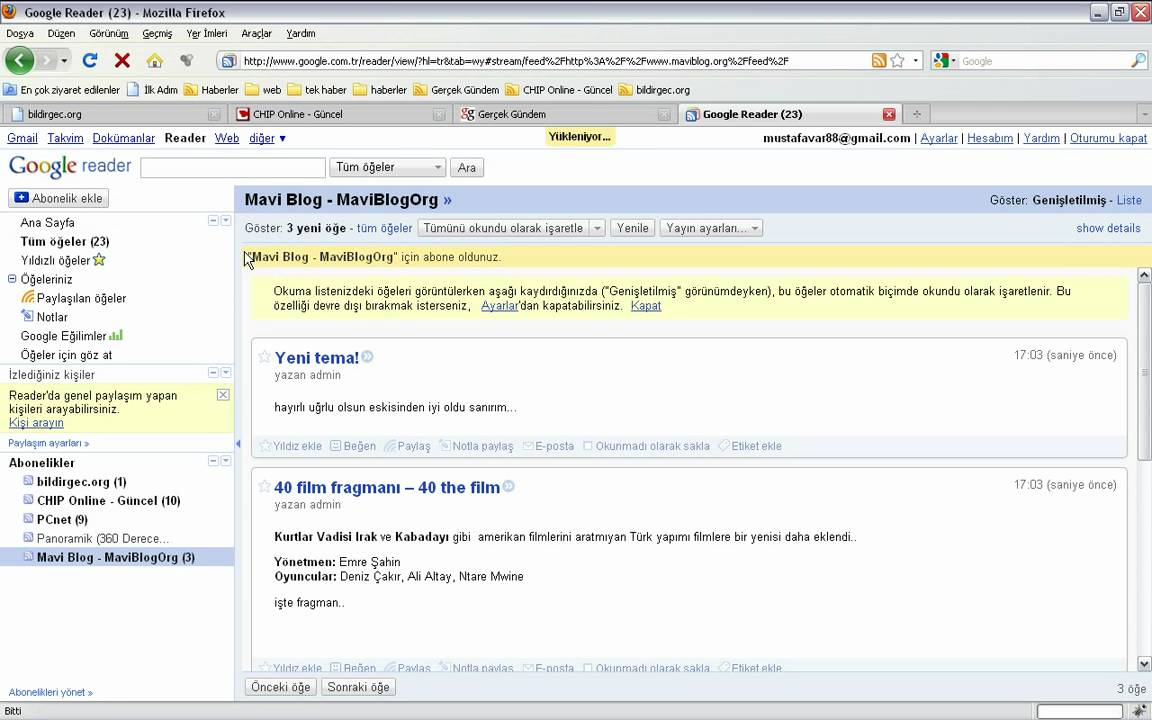Image resolution: width=1152 pixels, height=720 pixels.
Task: Collapse the left sidebar arrow
Action: coord(238,444)
